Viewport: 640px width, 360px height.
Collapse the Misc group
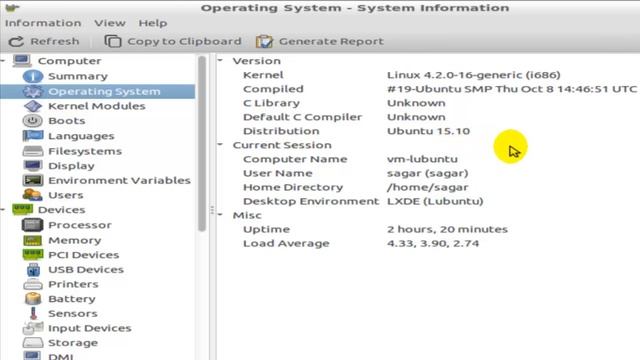point(220,215)
